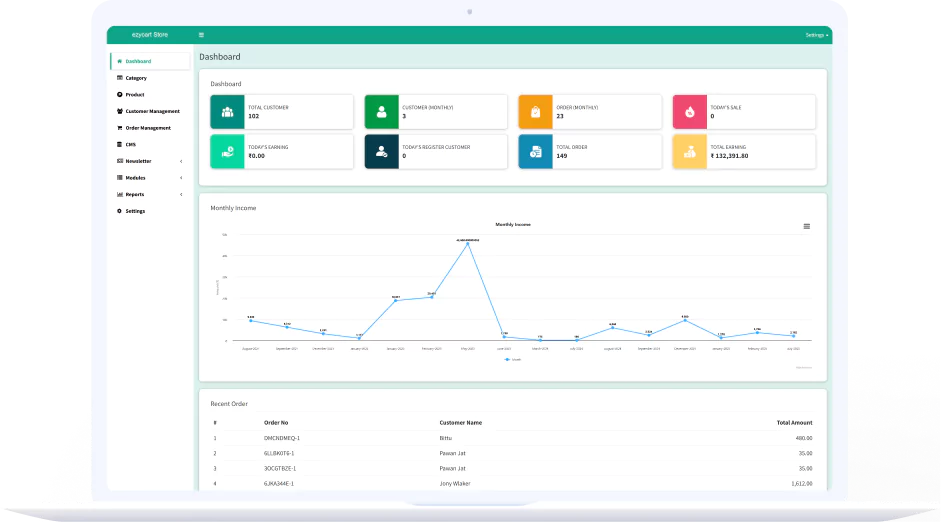Click the Settings gear icon in sidebar
The height and width of the screenshot is (522, 941).
pos(119,211)
